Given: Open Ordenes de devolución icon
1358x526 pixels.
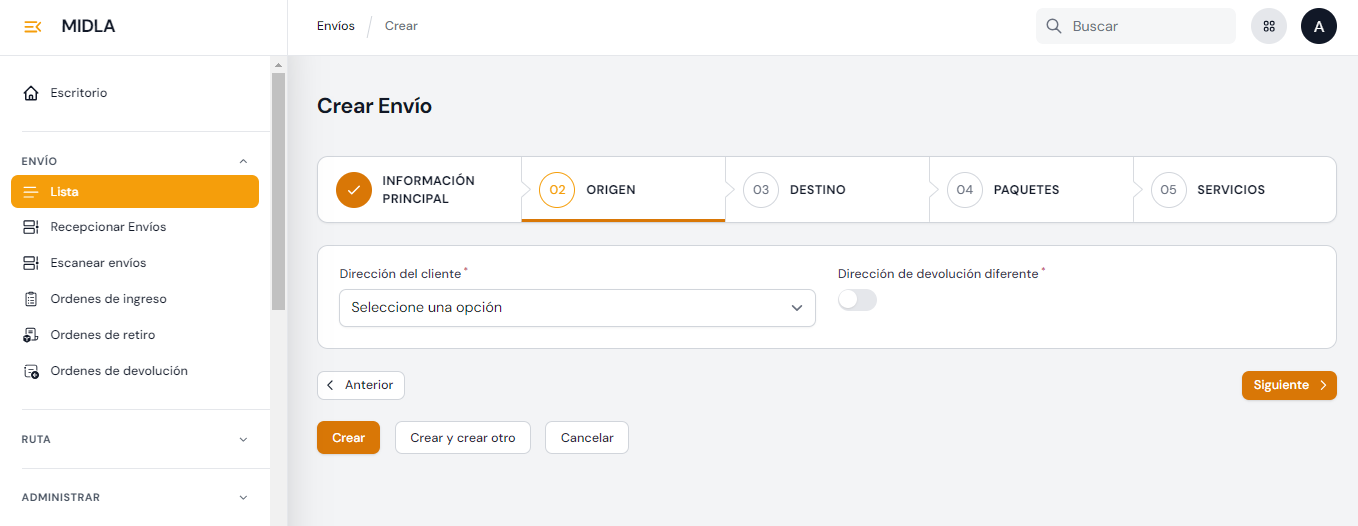Looking at the screenshot, I should pyautogui.click(x=30, y=371).
